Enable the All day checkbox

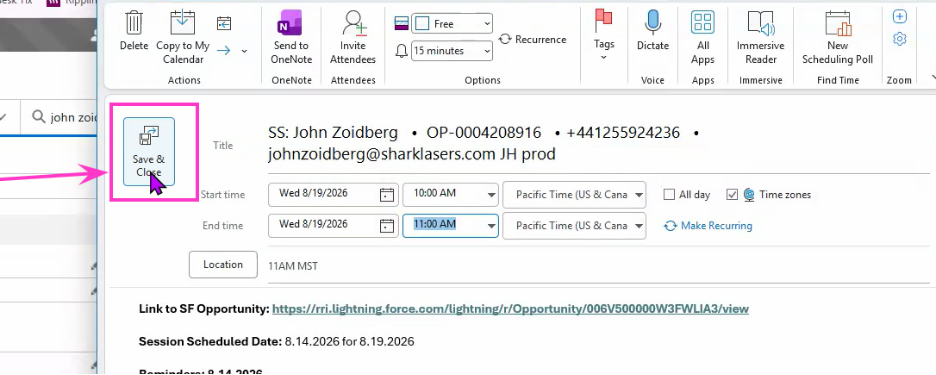click(x=669, y=195)
